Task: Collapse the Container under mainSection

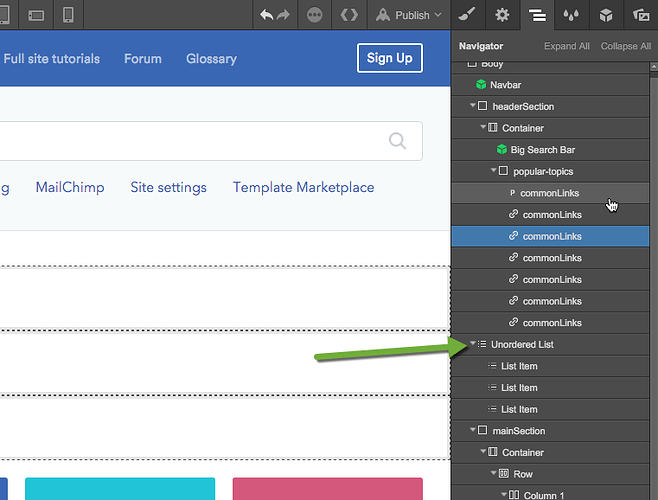Action: (x=483, y=451)
